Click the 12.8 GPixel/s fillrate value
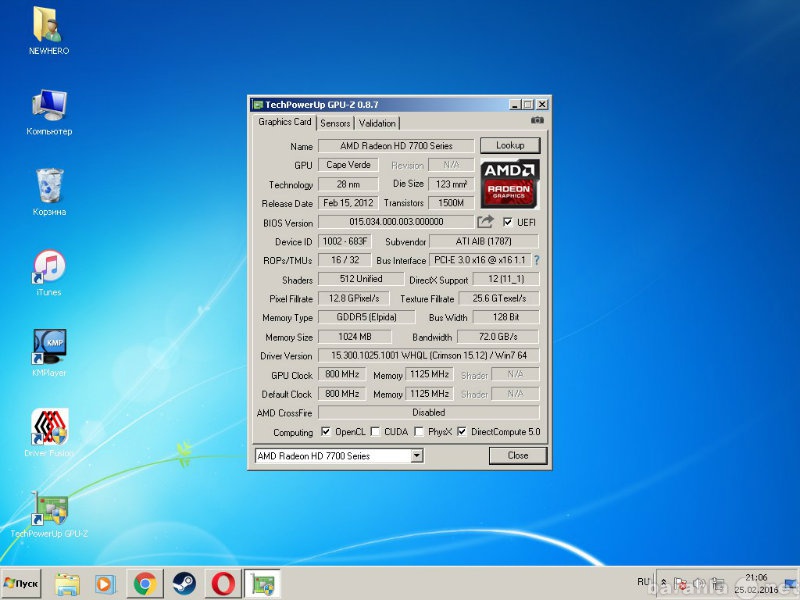The height and width of the screenshot is (600, 800). (354, 298)
